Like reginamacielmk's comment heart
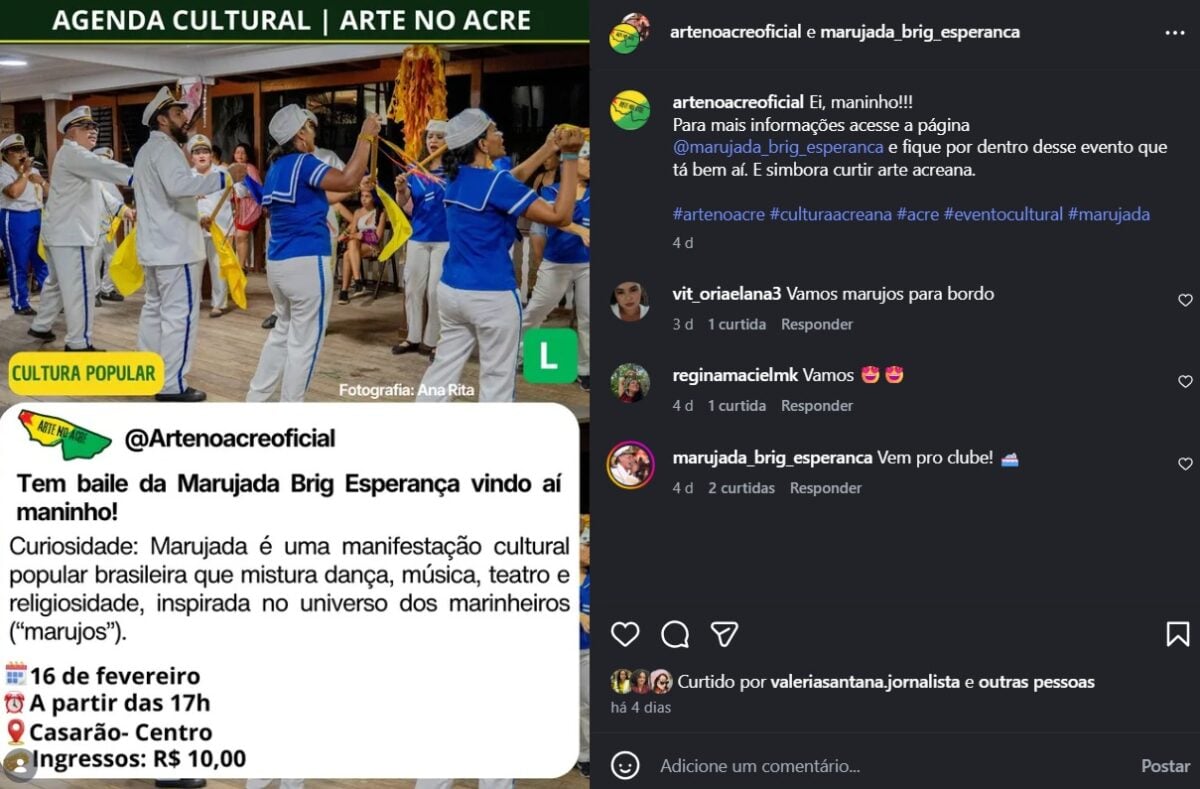The image size is (1200, 789). (1185, 381)
